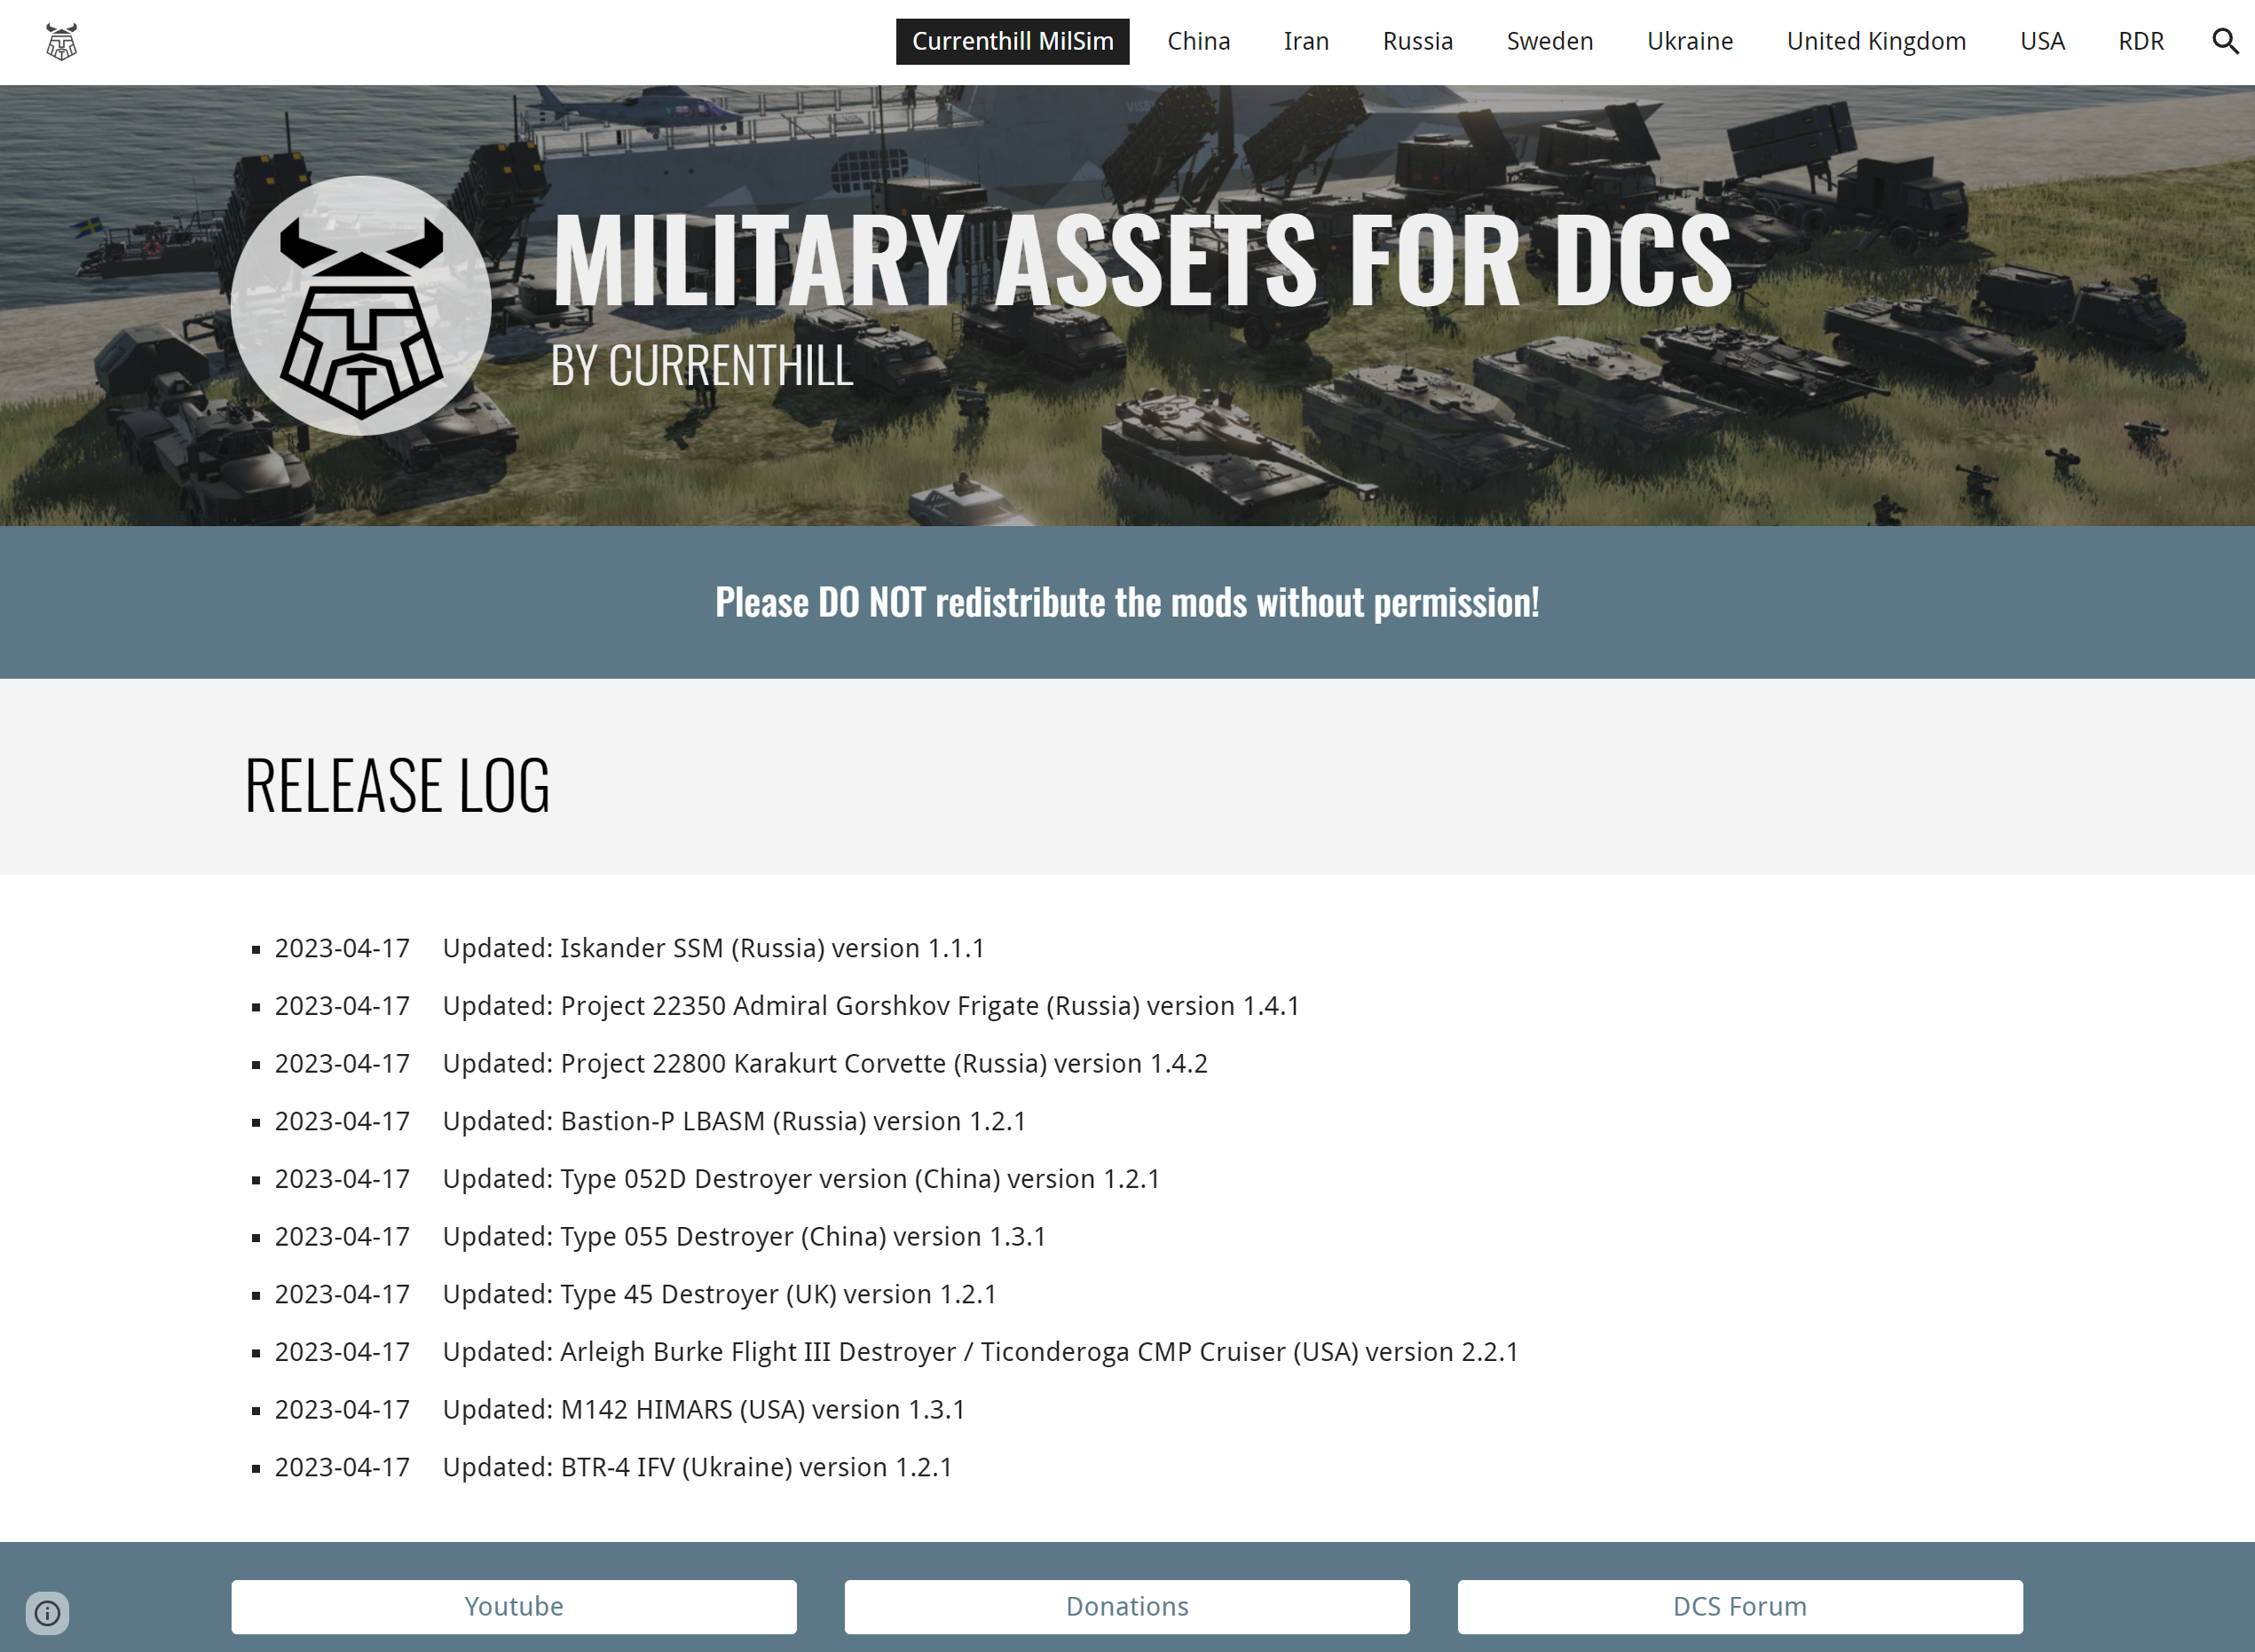The width and height of the screenshot is (2255, 1652).
Task: Click the site info icon at bottom left
Action: coord(47,1613)
